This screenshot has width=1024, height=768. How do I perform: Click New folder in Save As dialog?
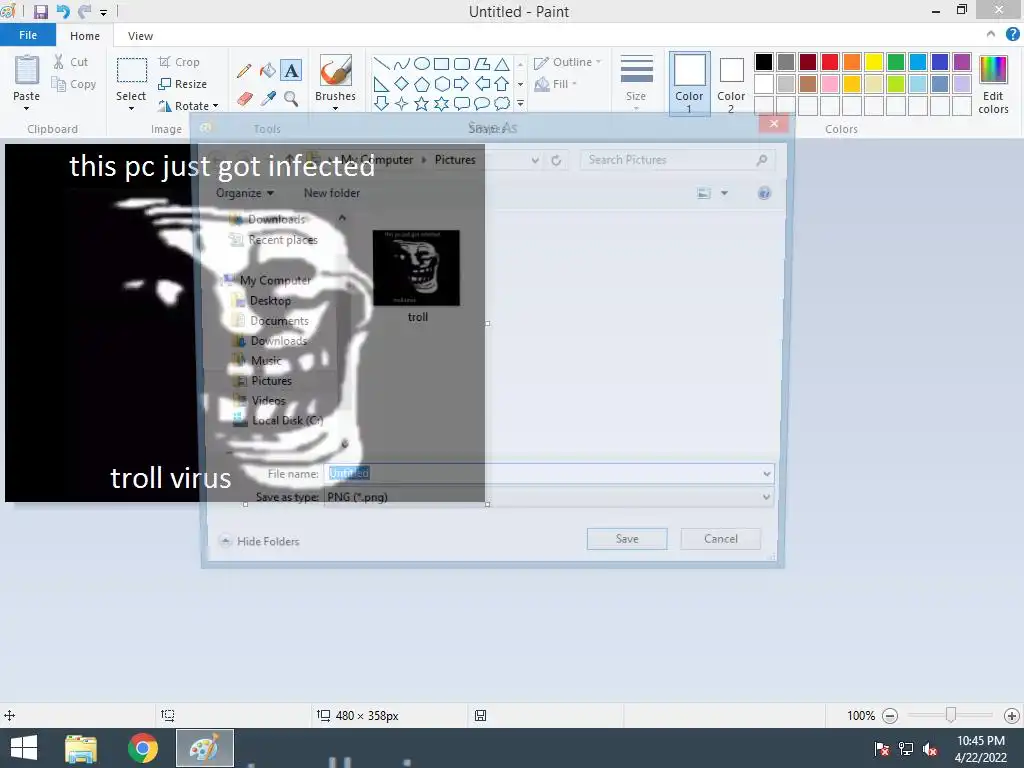click(332, 193)
